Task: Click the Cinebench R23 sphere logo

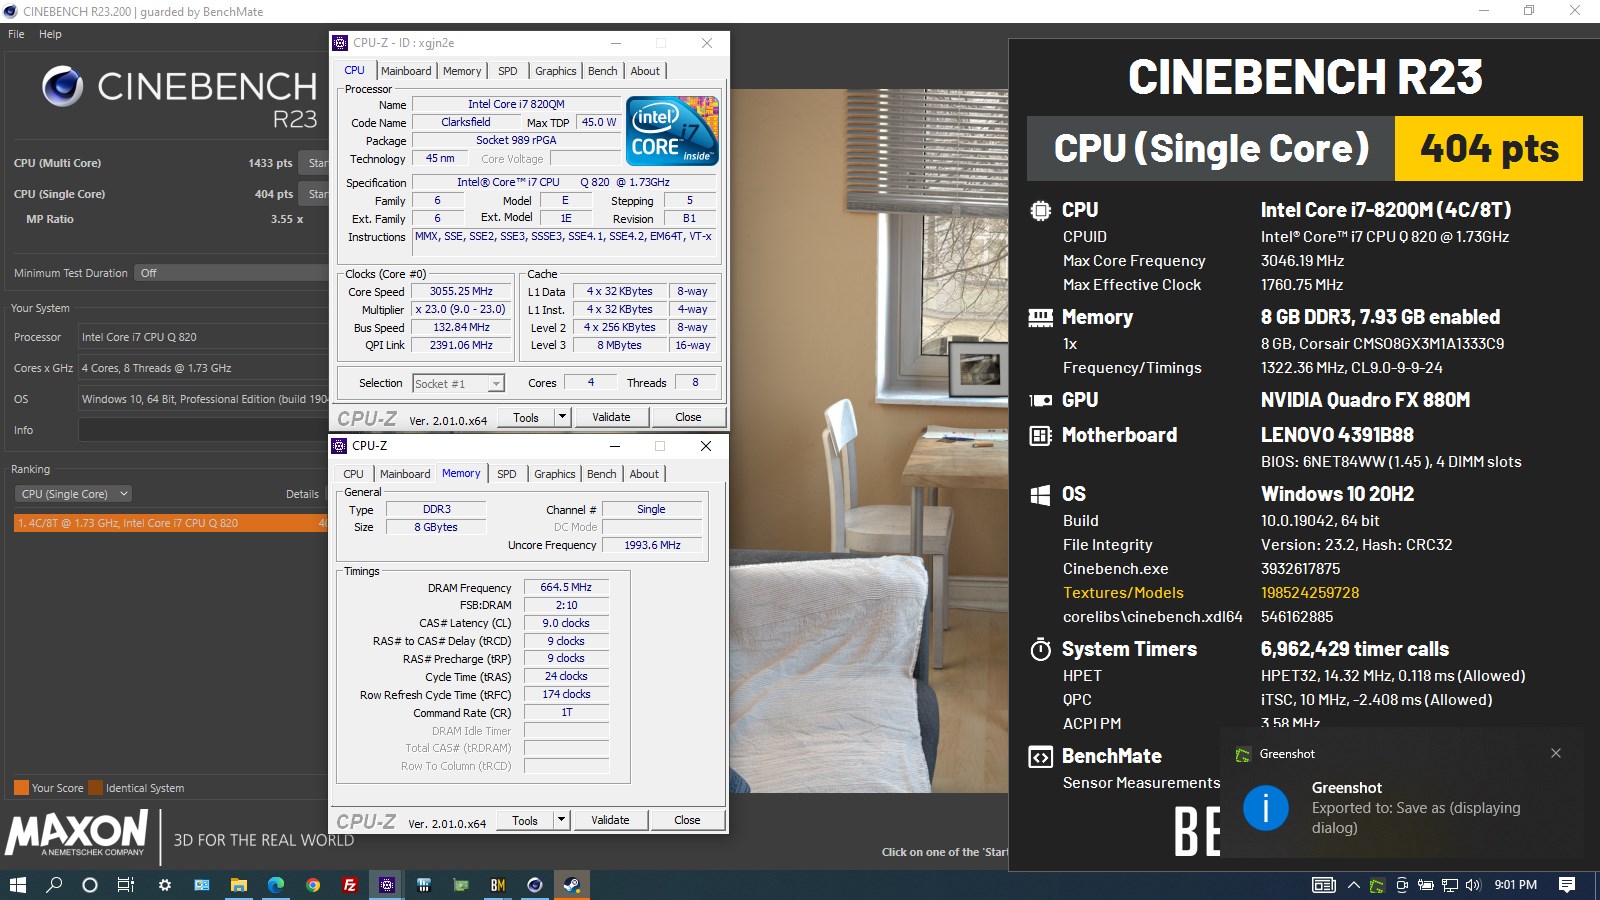Action: click(62, 87)
